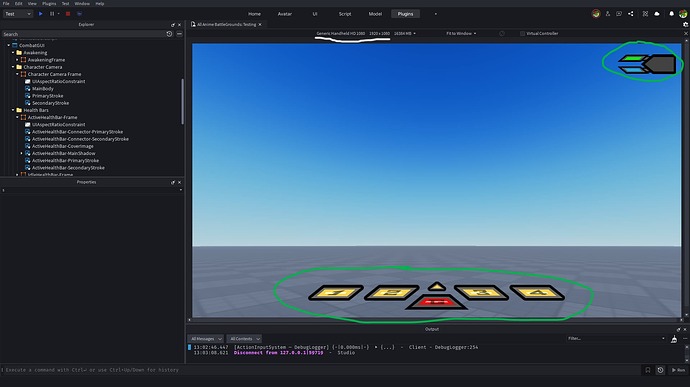690x387 pixels.
Task: Select ActiveHealthBar-CoverImage item
Action: tap(62, 146)
